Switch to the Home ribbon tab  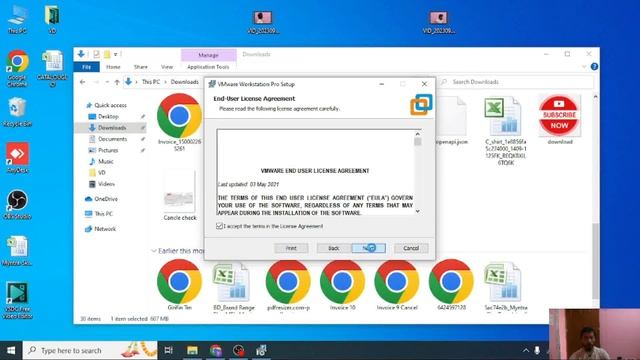[x=113, y=67]
